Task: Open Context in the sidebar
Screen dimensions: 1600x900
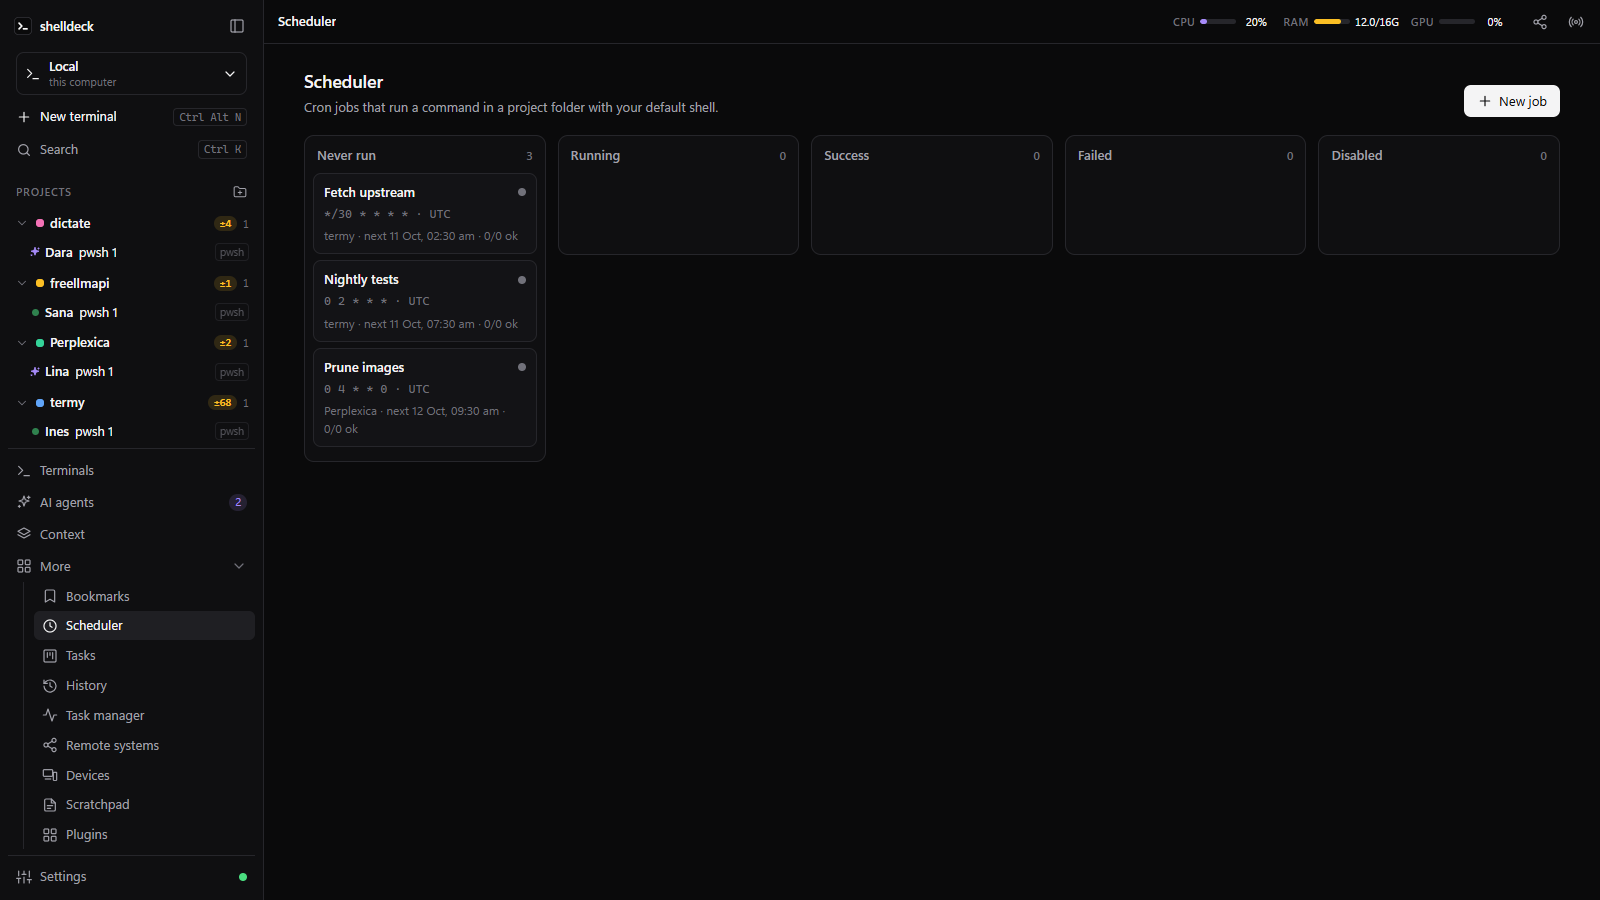Action: click(131, 534)
